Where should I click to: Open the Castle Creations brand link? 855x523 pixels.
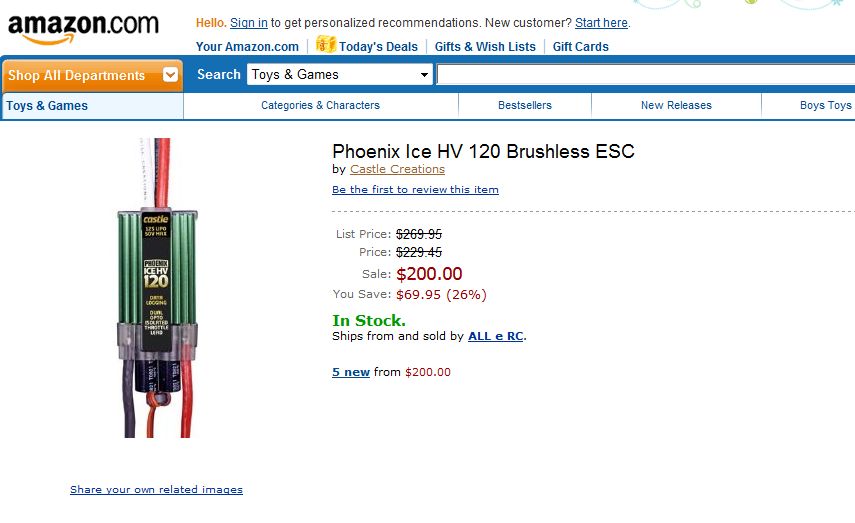click(x=397, y=169)
